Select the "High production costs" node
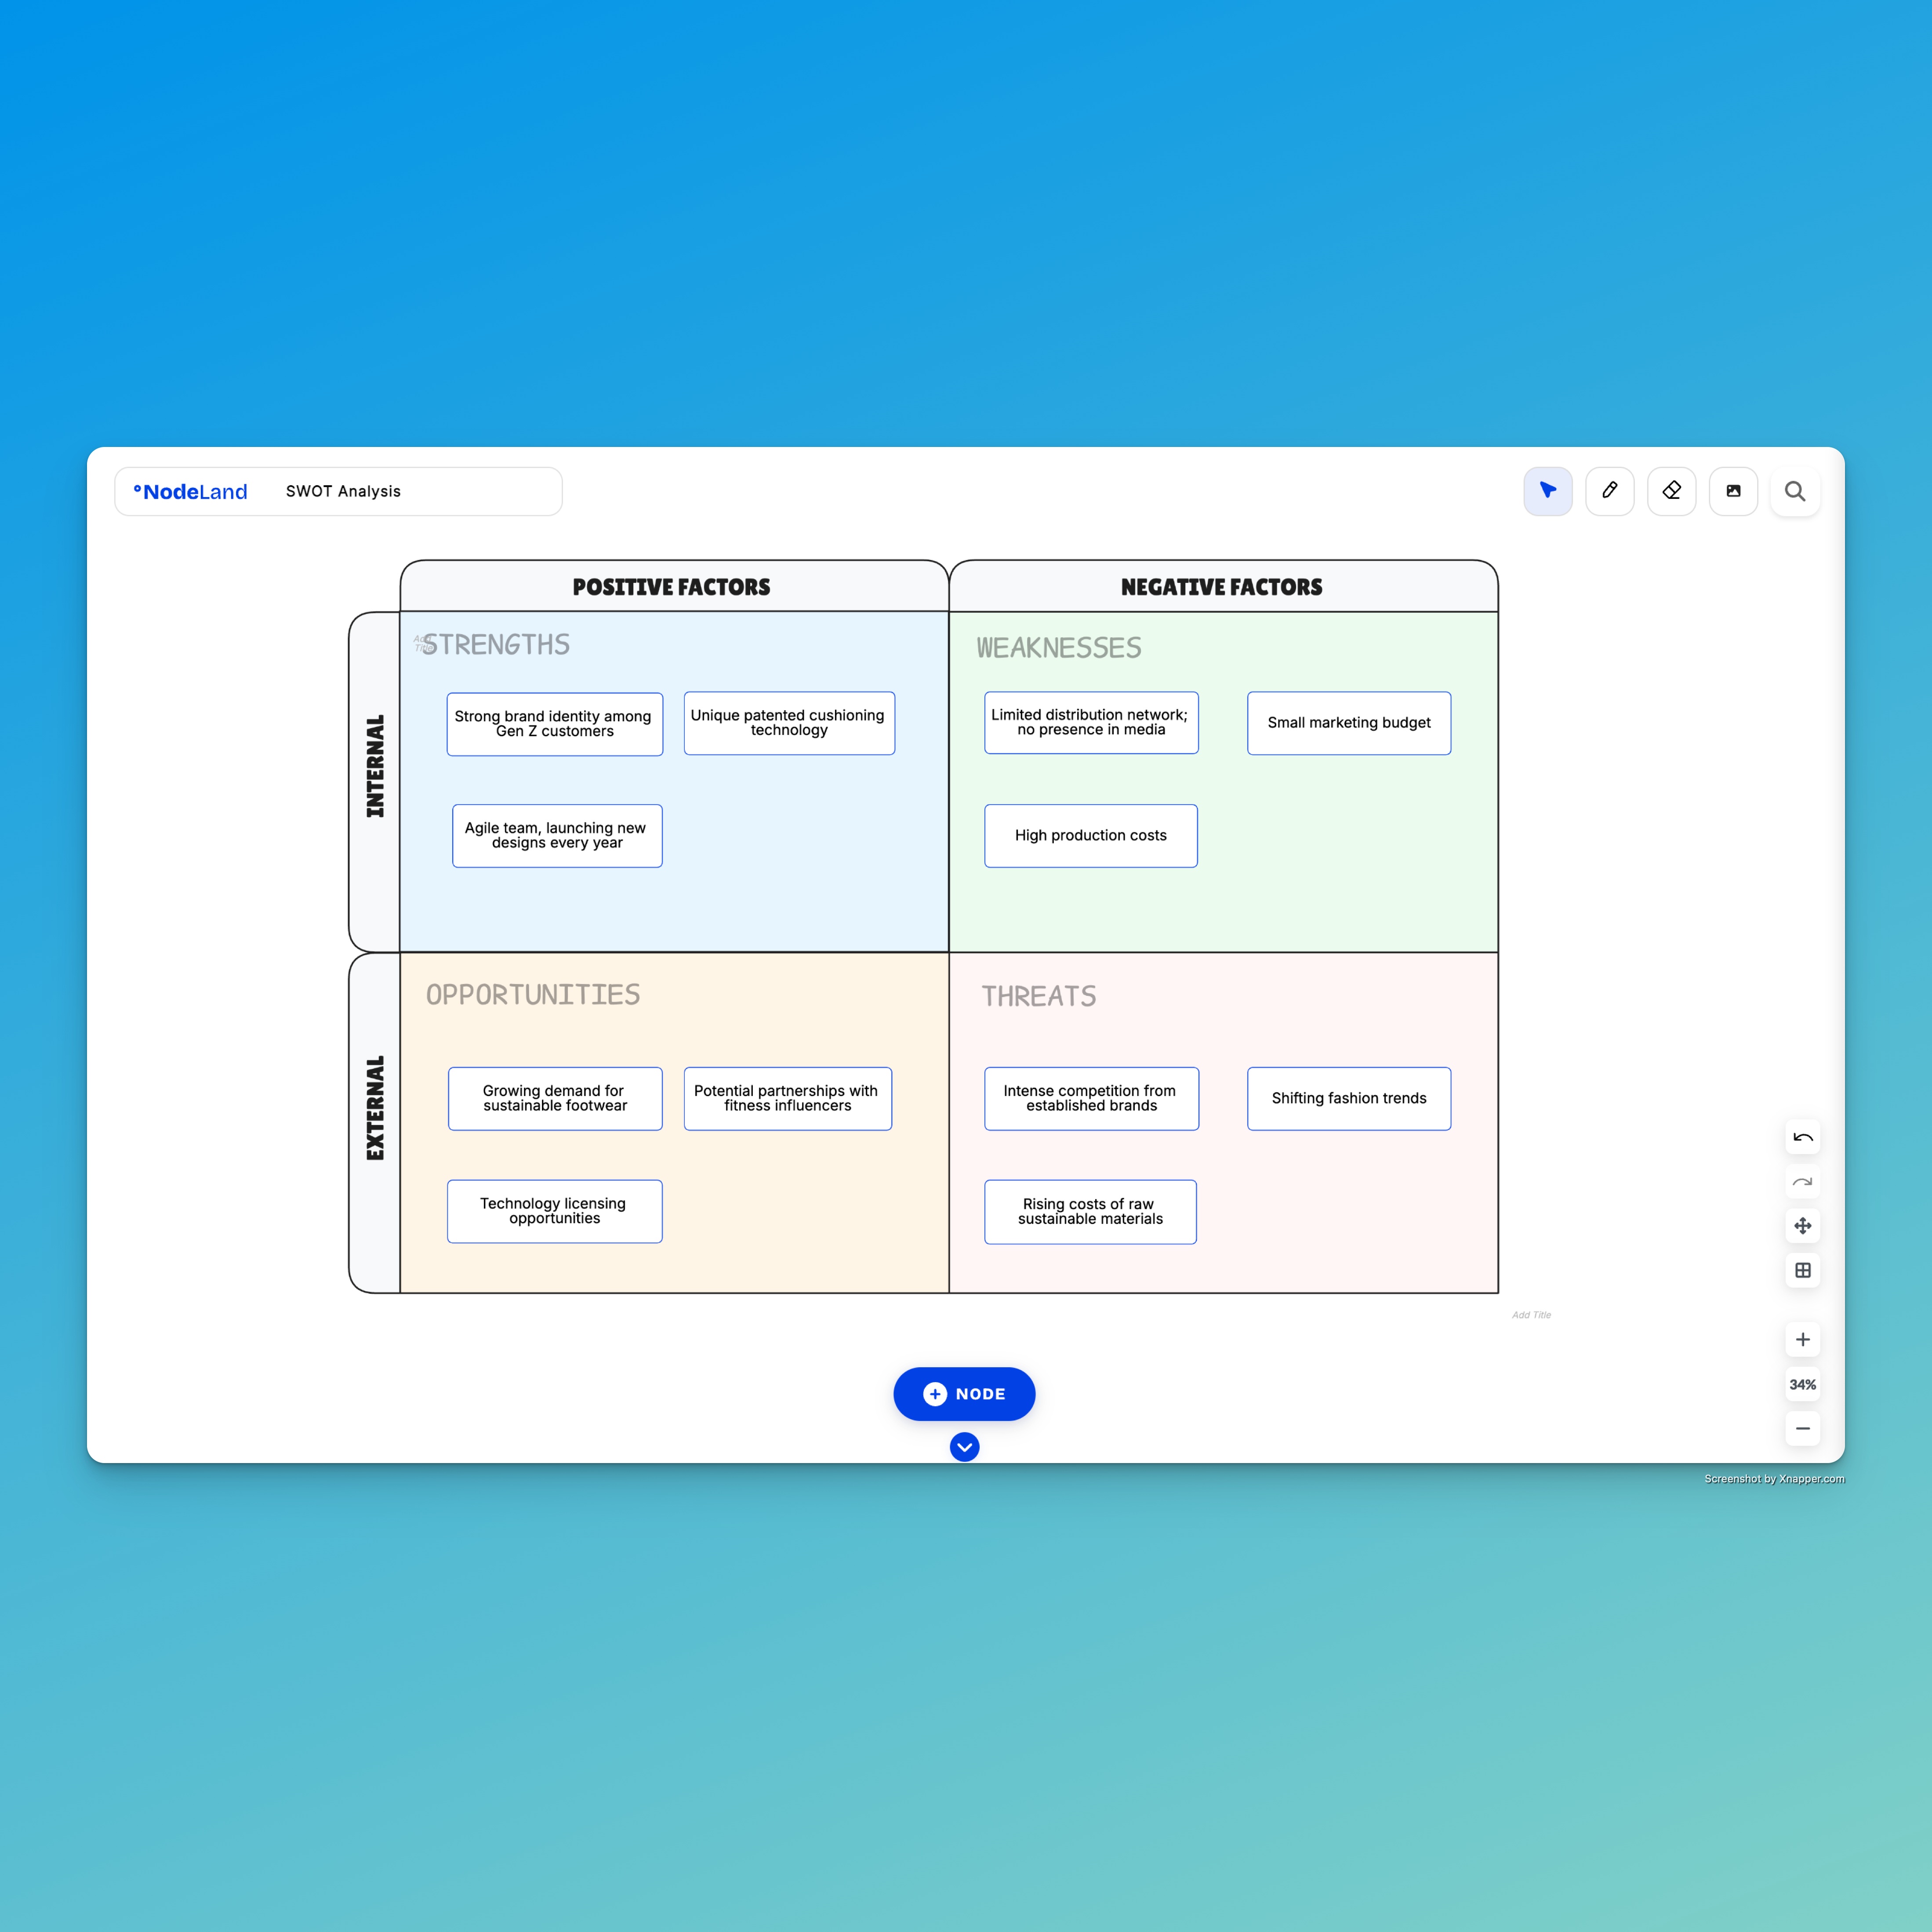This screenshot has width=1932, height=1932. click(1090, 836)
